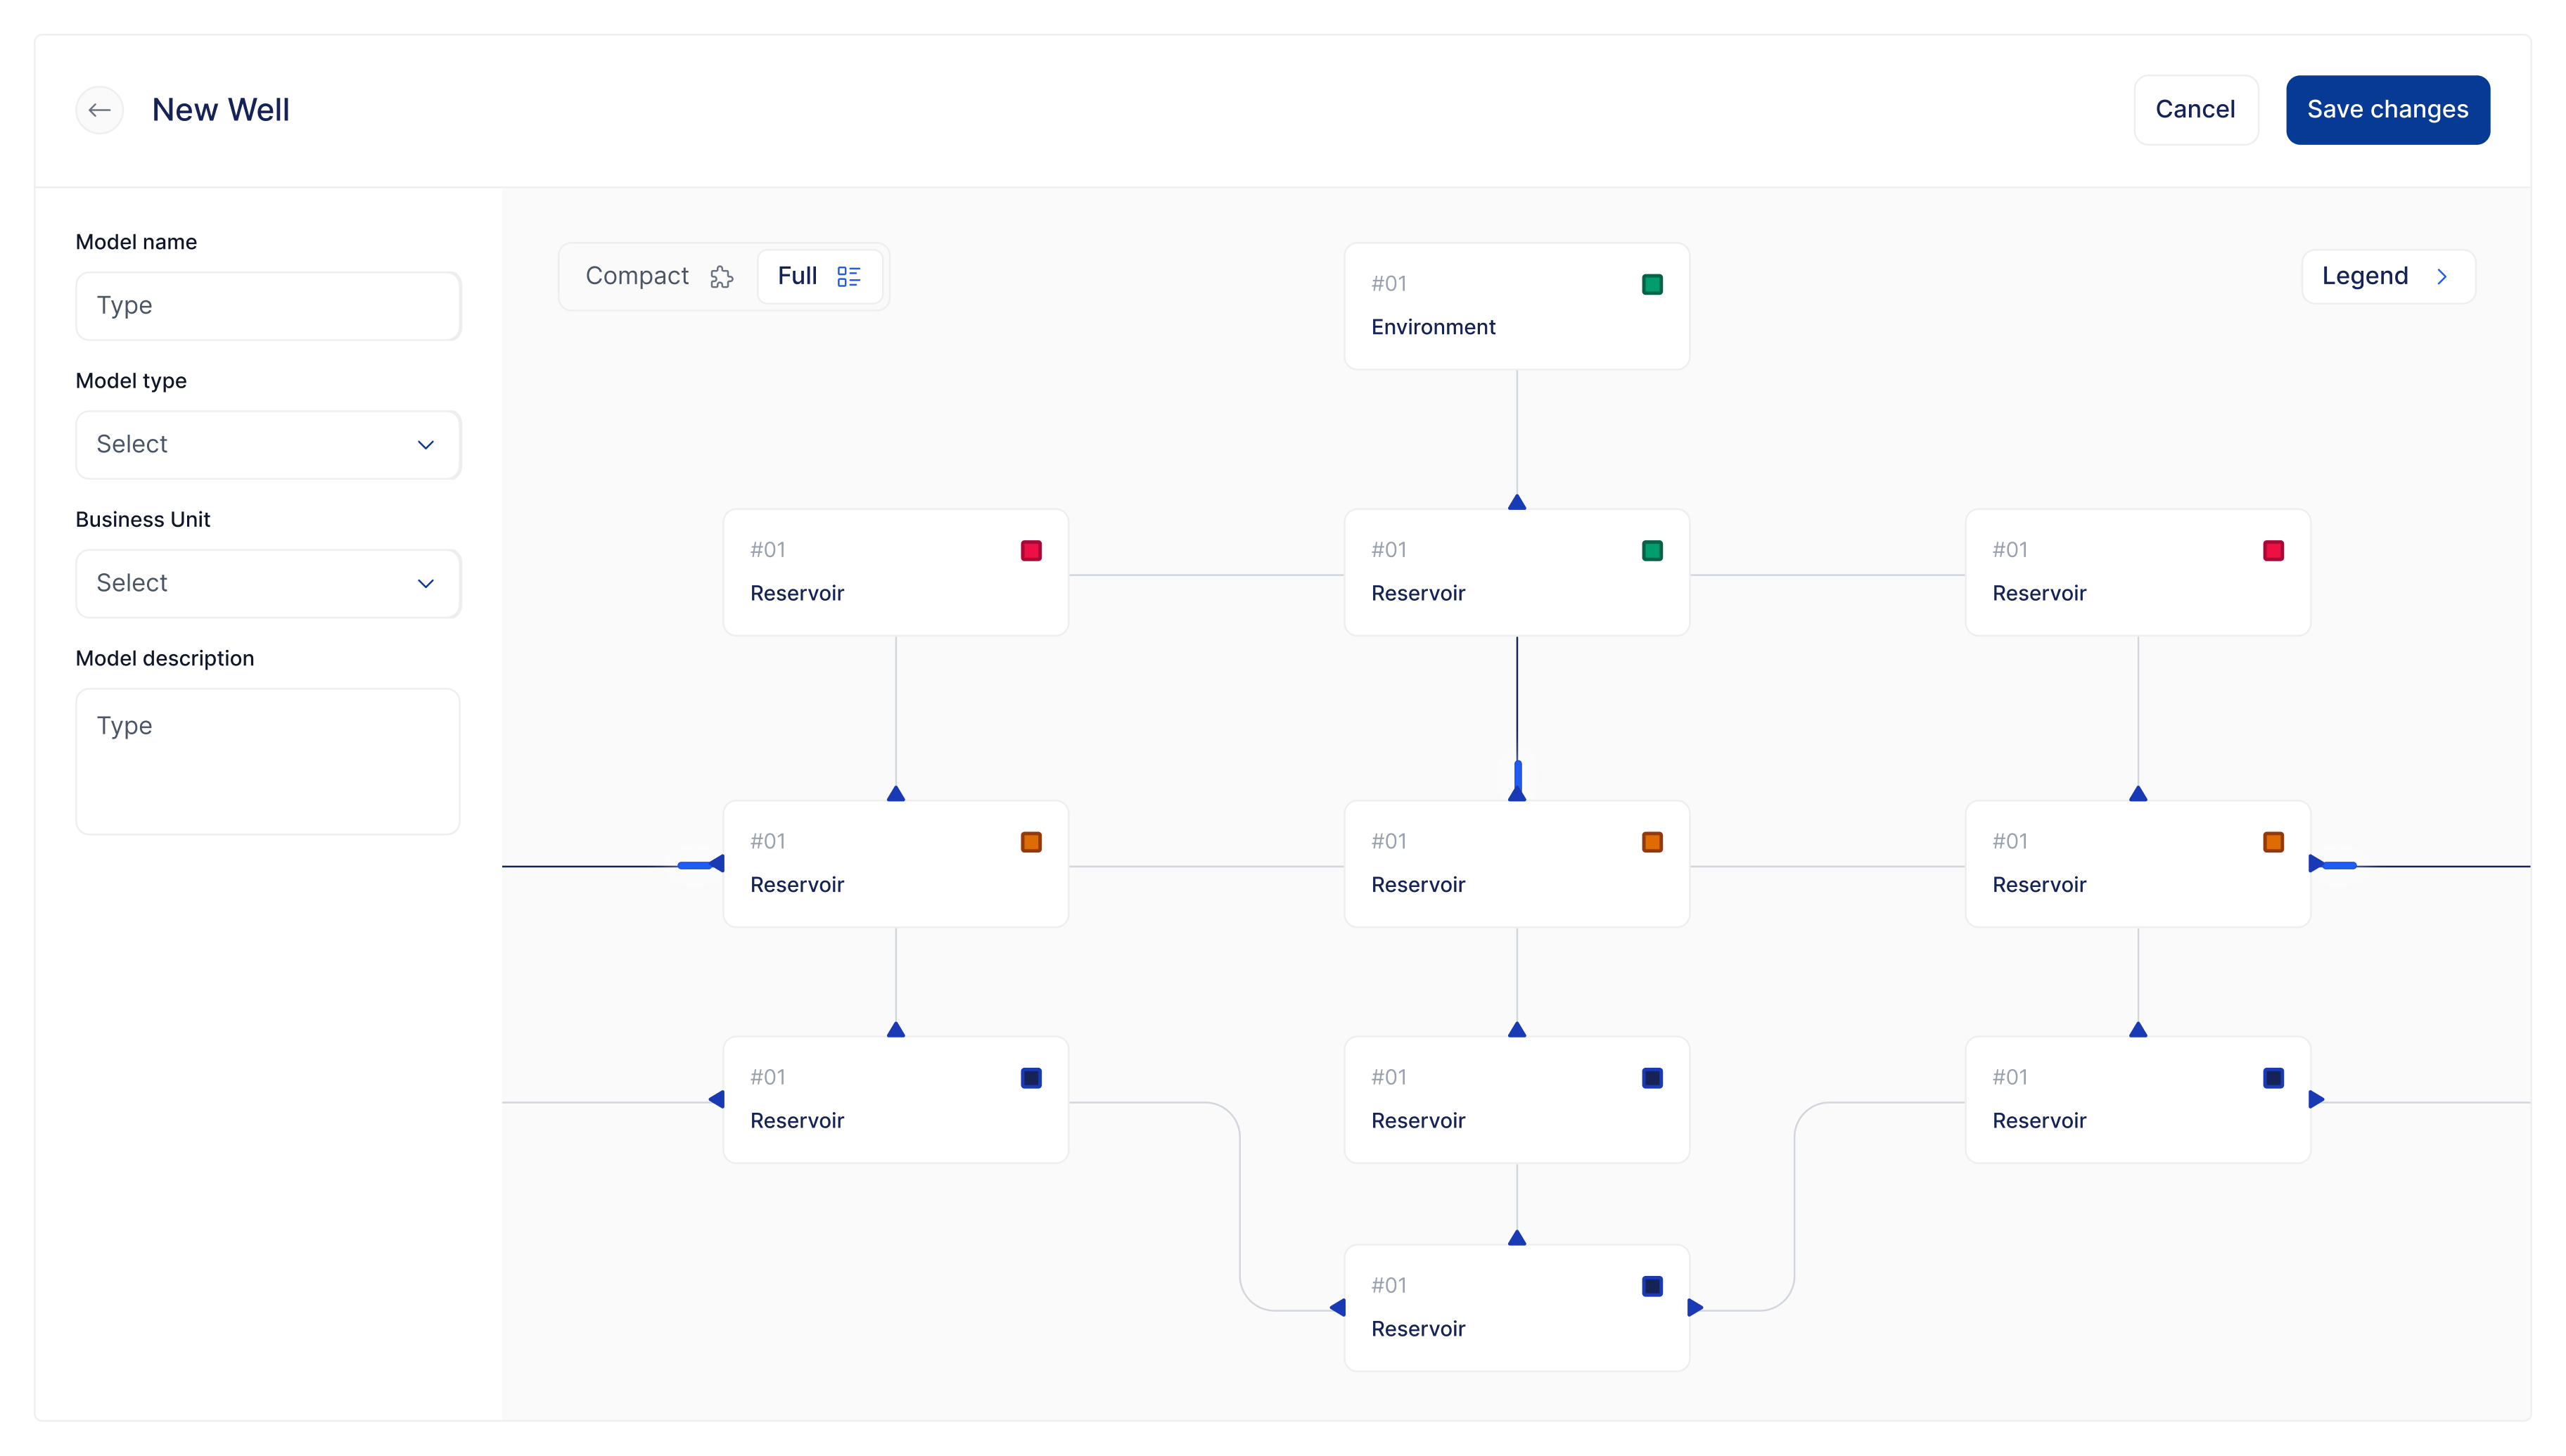Open the Model type dropdown
The height and width of the screenshot is (1456, 2566).
click(268, 445)
